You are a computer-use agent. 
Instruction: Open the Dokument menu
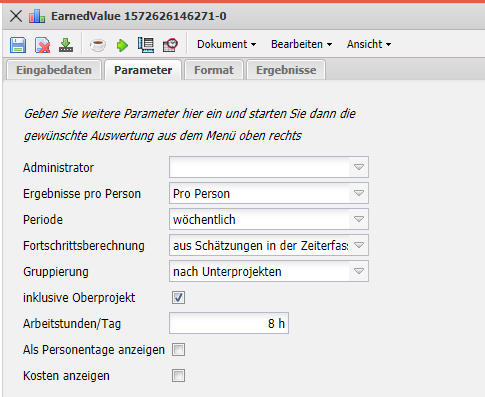pos(226,44)
